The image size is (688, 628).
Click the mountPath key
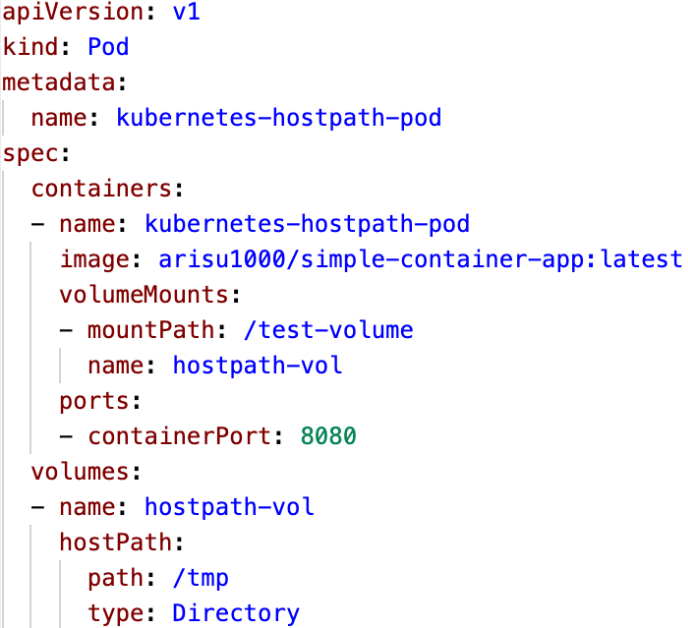pyautogui.click(x=150, y=330)
